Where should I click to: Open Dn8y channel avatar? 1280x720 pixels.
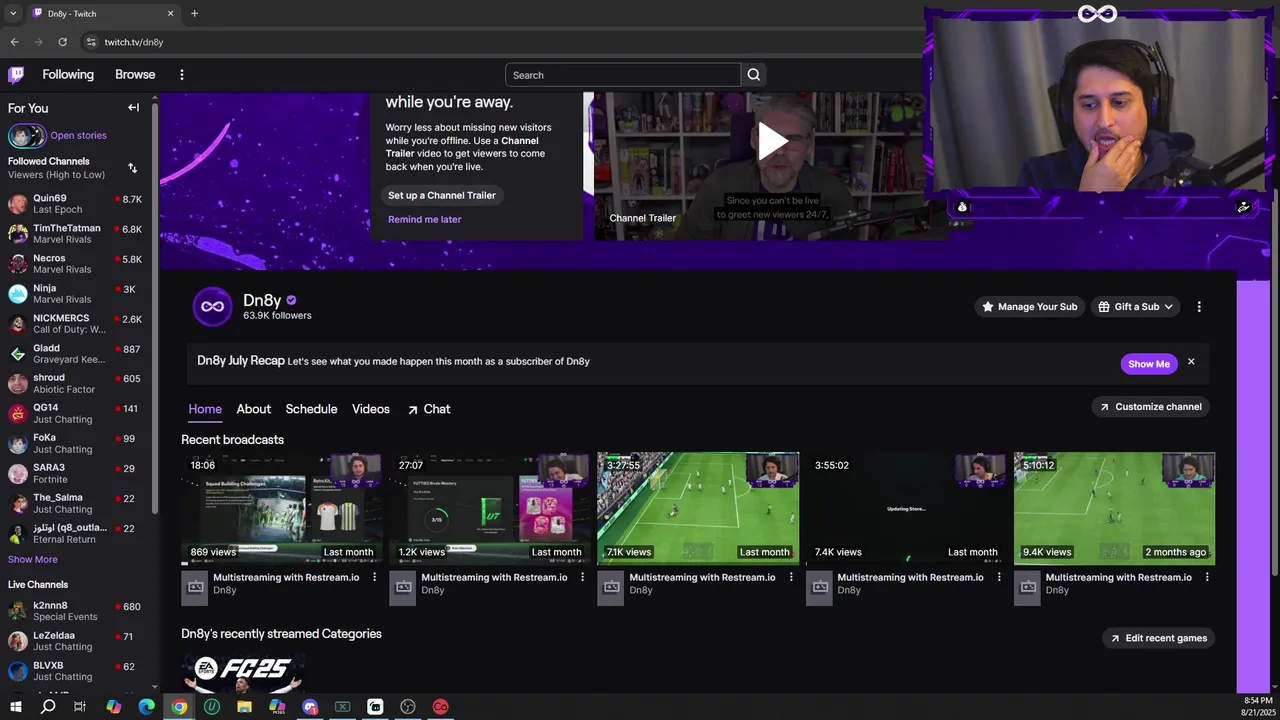click(212, 307)
